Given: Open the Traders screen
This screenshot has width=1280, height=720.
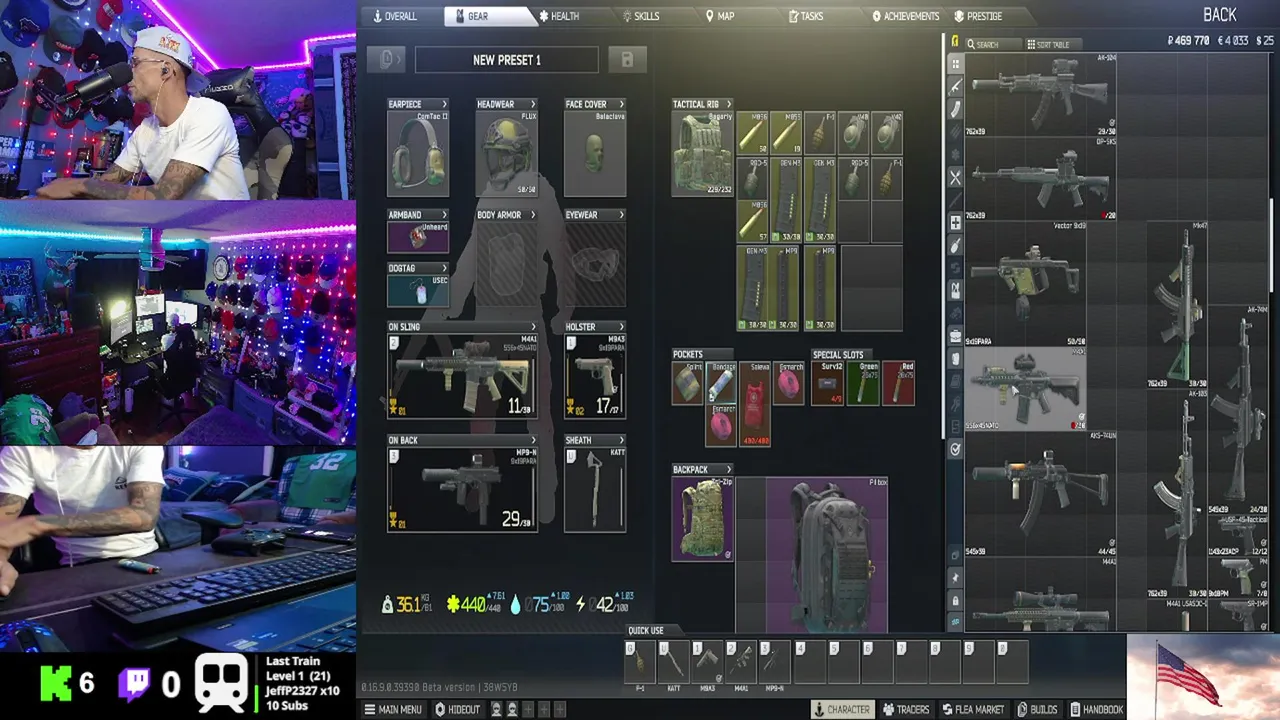Looking at the screenshot, I should pos(906,709).
